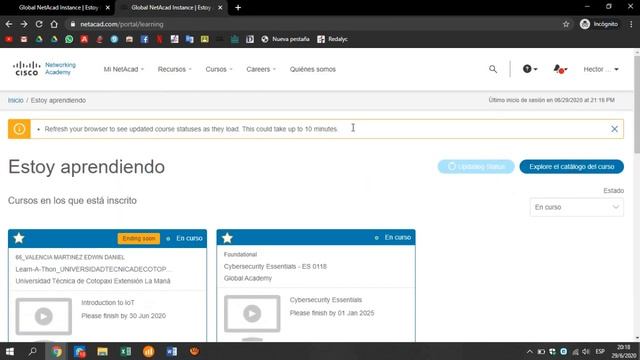Switch to the first Global NetAcad browser tab
The width and height of the screenshot is (640, 360).
(59, 8)
